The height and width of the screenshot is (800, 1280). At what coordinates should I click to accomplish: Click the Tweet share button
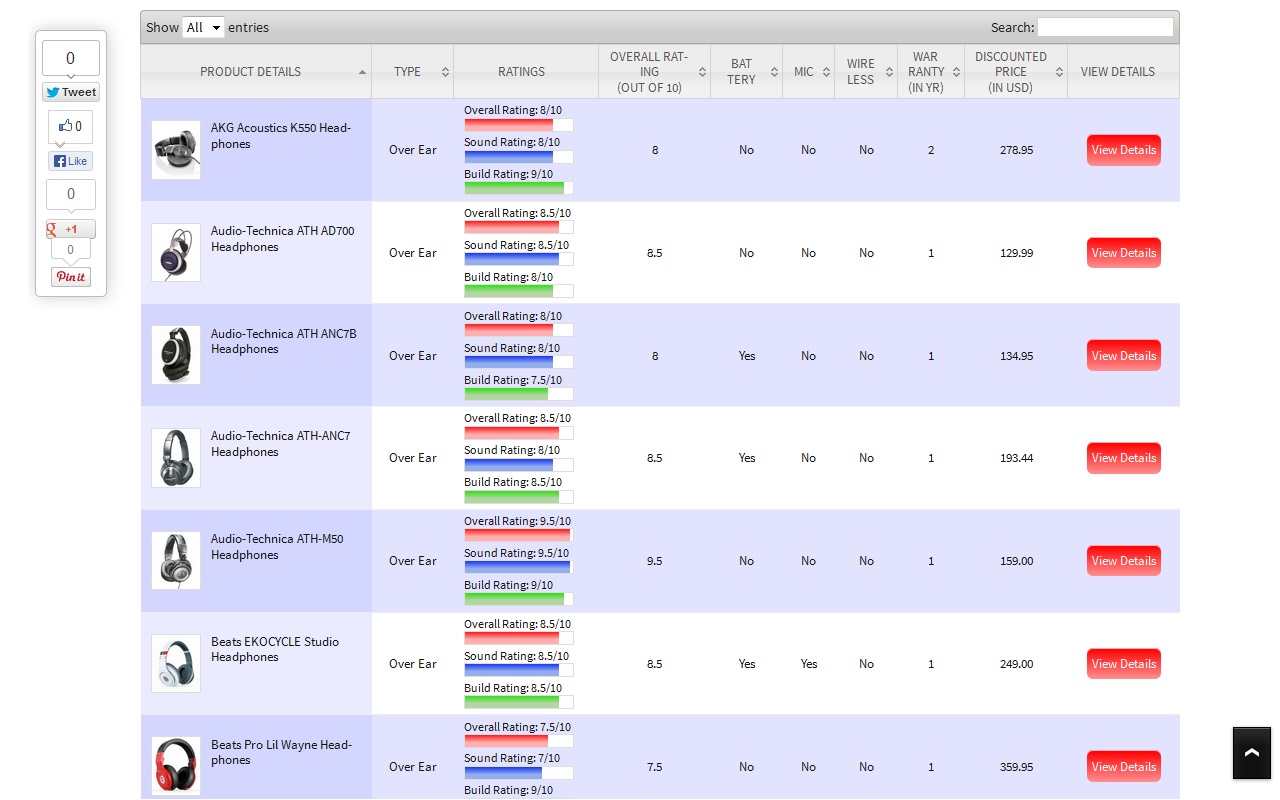click(70, 92)
